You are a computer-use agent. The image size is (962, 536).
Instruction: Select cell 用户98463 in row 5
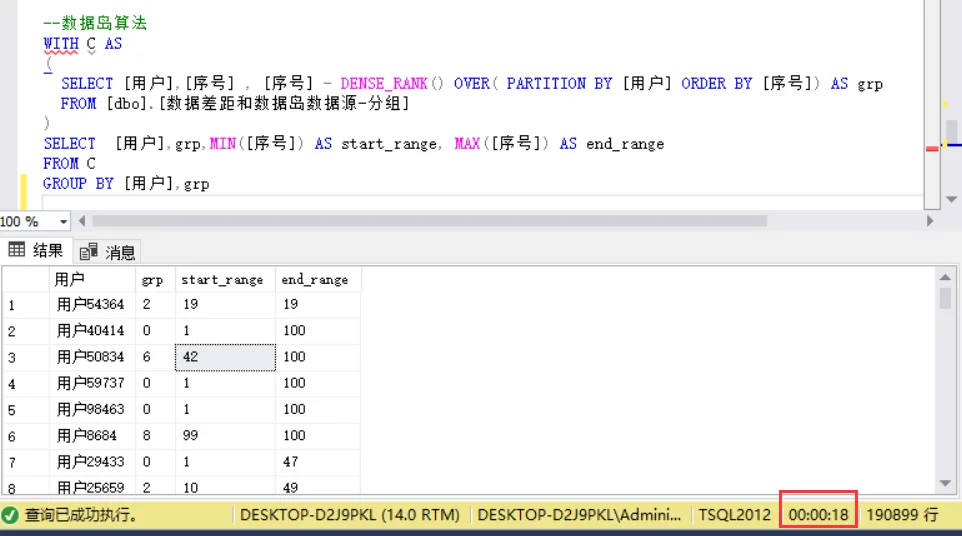coord(92,409)
